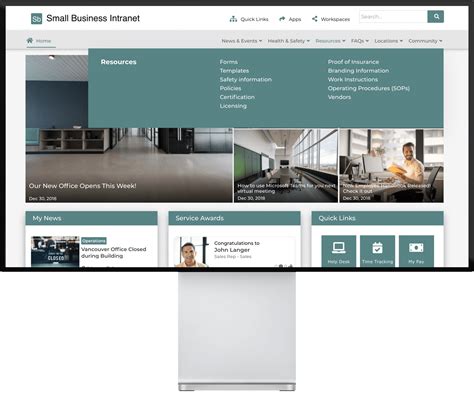Viewport: 474px width, 394px height.
Task: Collapse the Resources dropdown menu
Action: pos(330,41)
